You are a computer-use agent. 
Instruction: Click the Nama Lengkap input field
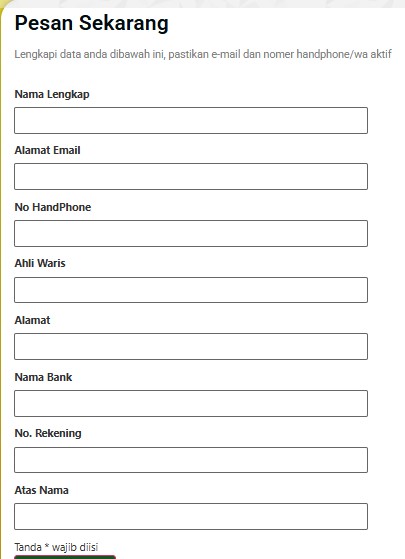pyautogui.click(x=191, y=120)
